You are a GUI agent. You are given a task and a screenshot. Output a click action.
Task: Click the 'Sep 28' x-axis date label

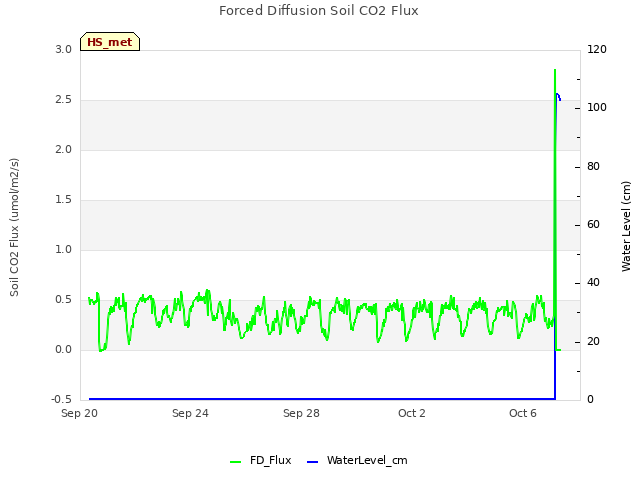point(301,413)
